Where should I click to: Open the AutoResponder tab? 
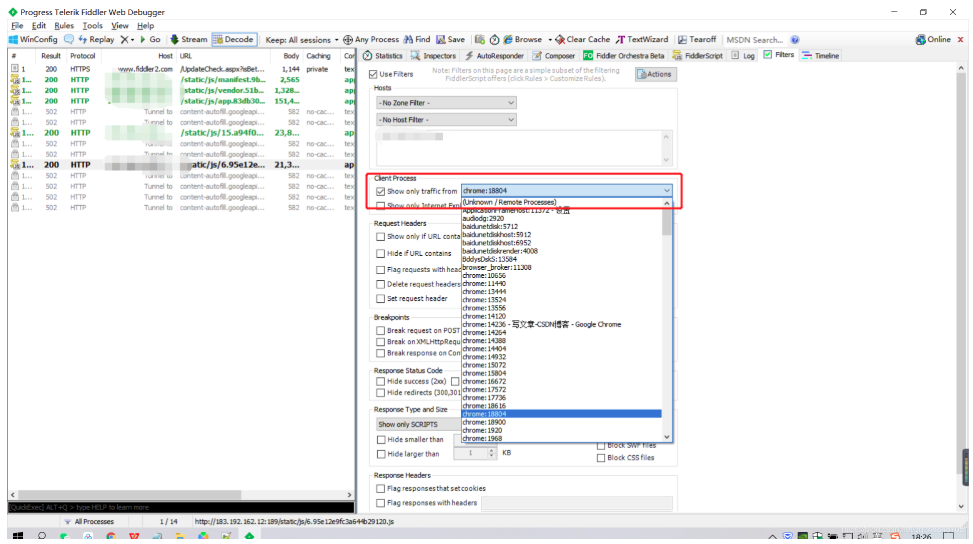(494, 56)
